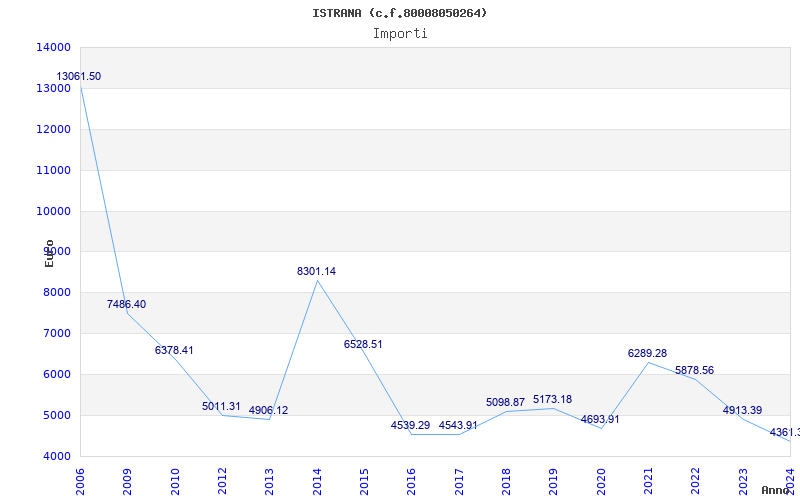Select the 2014 year label
The height and width of the screenshot is (500, 800).
pyautogui.click(x=317, y=482)
